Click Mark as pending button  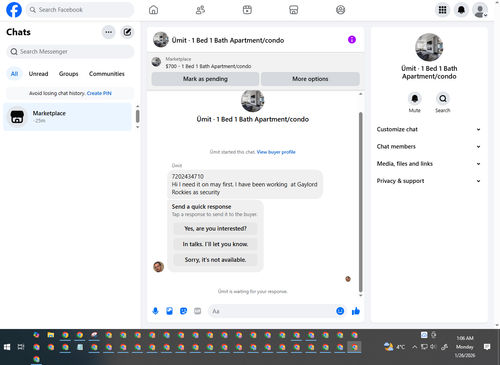(205, 79)
